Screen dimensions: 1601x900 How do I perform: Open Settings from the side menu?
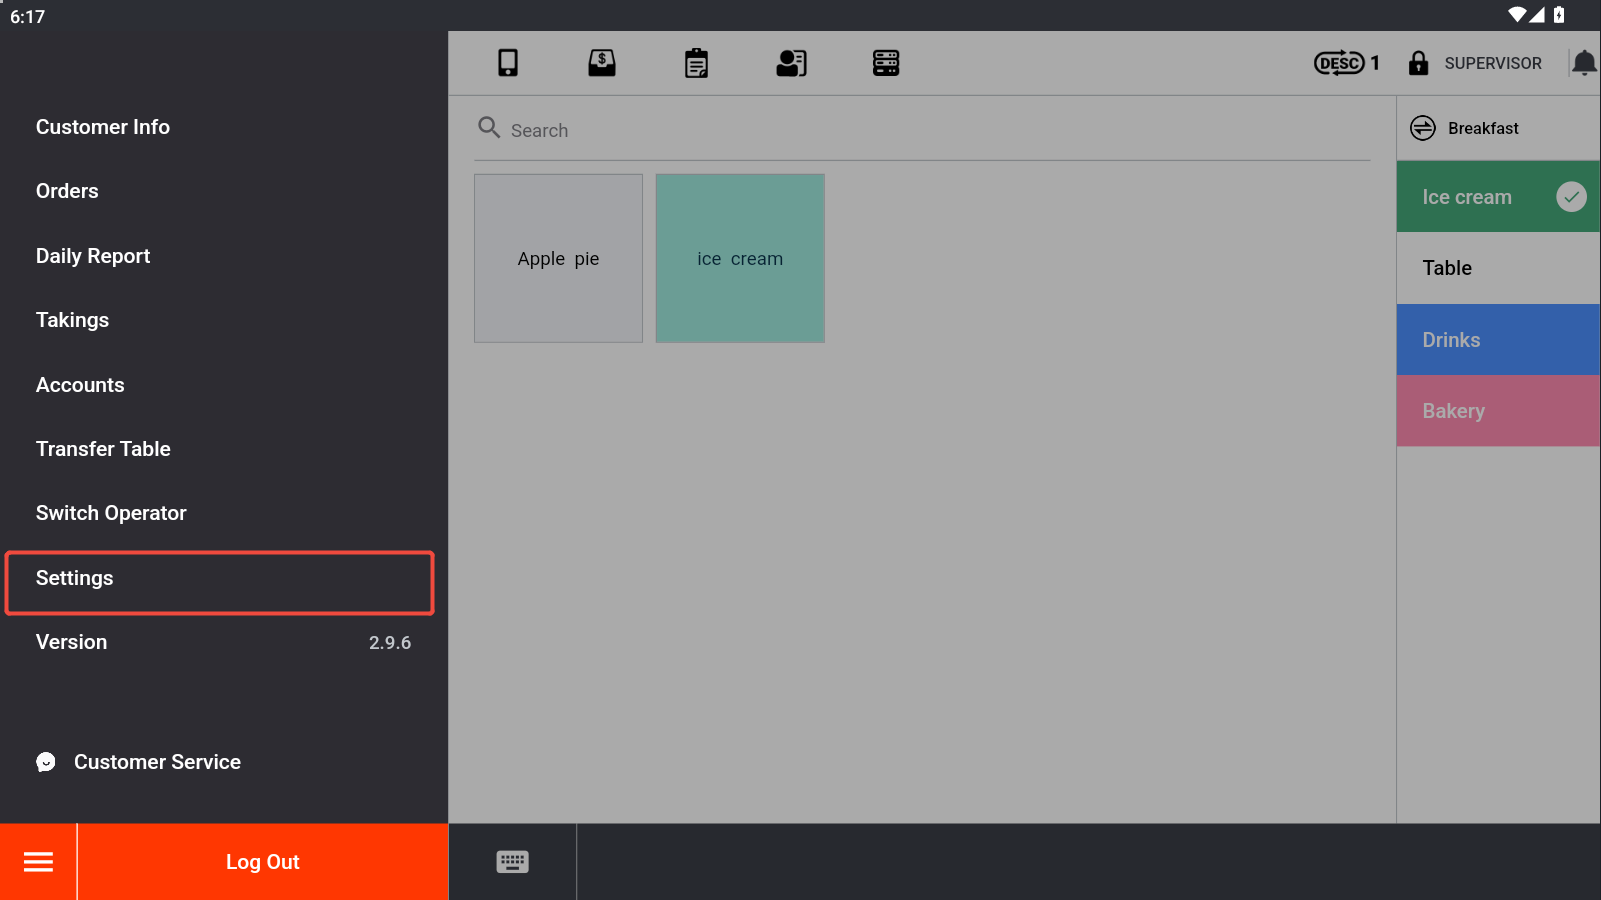(219, 581)
